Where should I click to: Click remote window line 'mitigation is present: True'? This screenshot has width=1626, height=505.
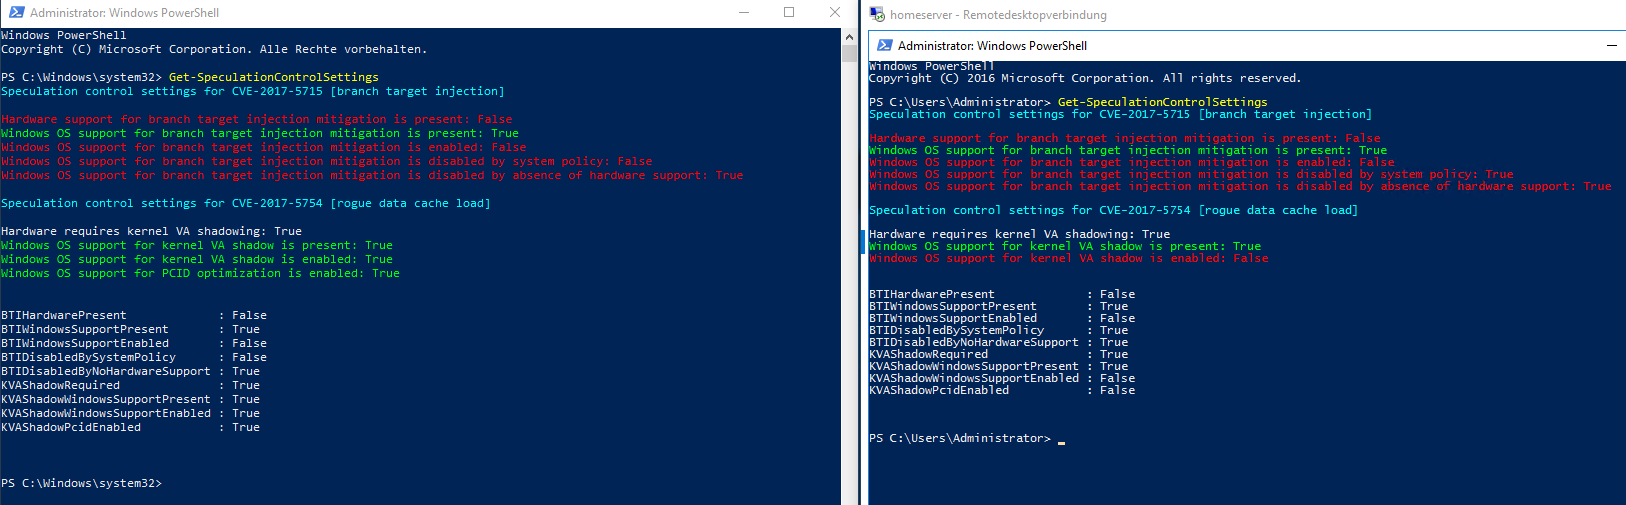click(1128, 150)
